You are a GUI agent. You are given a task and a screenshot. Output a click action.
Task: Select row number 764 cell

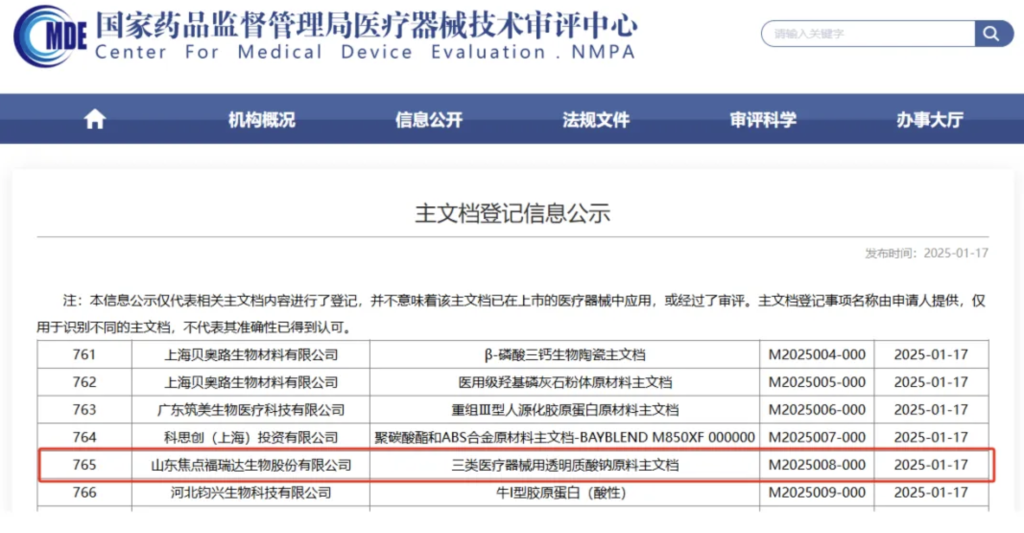pyautogui.click(x=84, y=437)
